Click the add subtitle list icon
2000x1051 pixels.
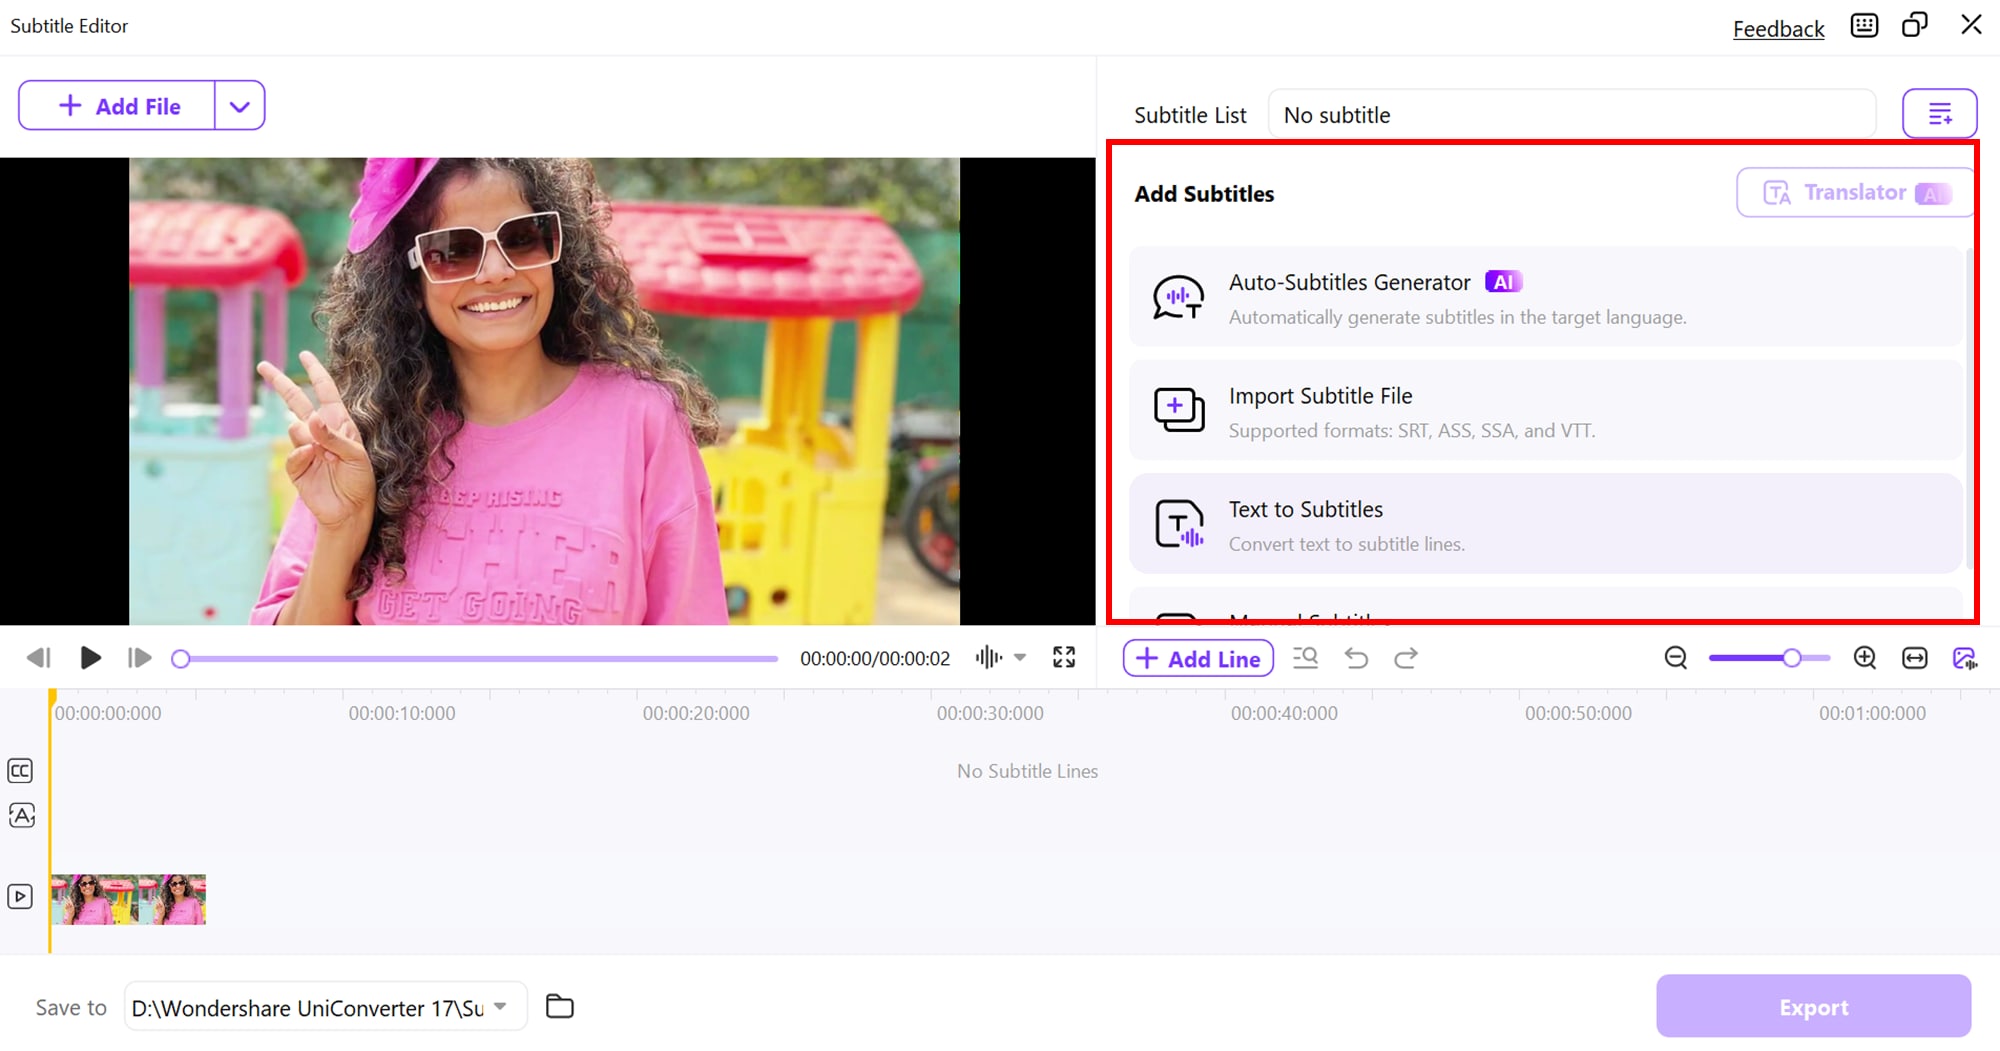tap(1939, 114)
